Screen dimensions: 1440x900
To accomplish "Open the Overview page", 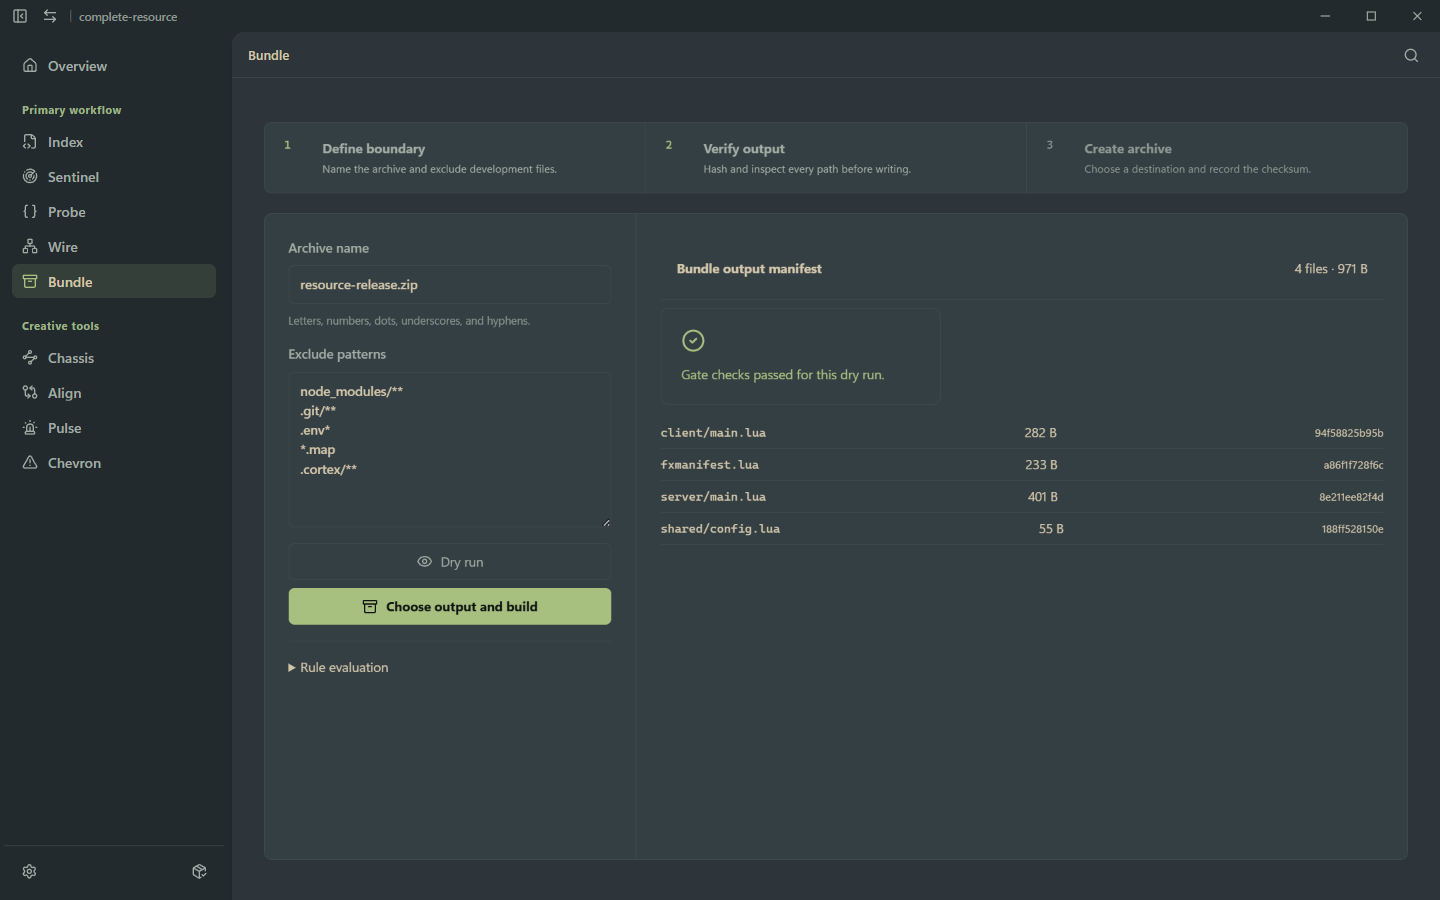I will (x=114, y=66).
